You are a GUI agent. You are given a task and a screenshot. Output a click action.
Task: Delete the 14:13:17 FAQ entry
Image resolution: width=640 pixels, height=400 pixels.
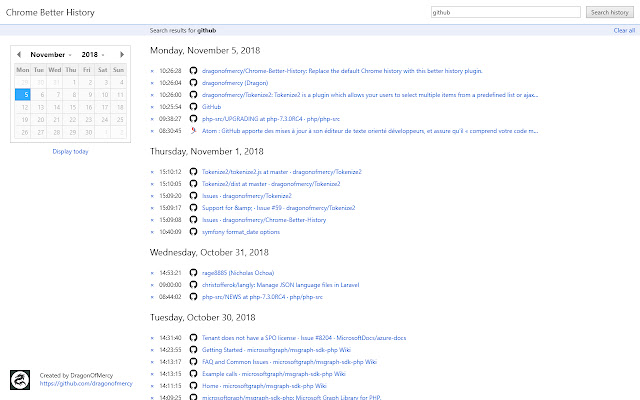coord(152,362)
